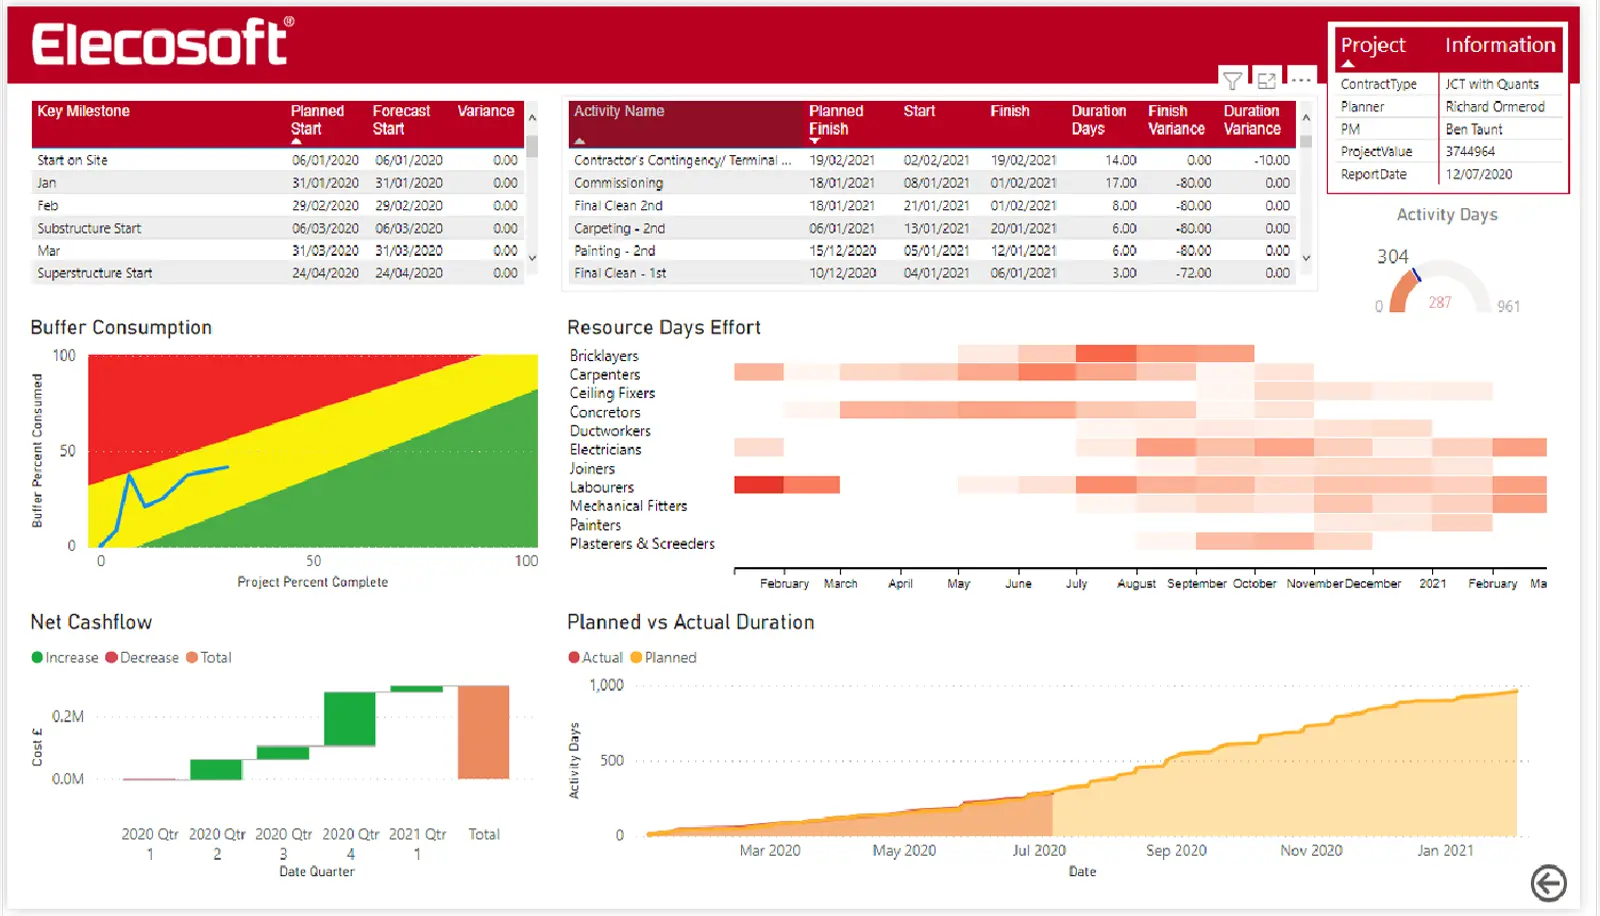Screen dimensions: 1600x916
Task: Sort activities by the Duration Days column
Action: tap(1098, 118)
